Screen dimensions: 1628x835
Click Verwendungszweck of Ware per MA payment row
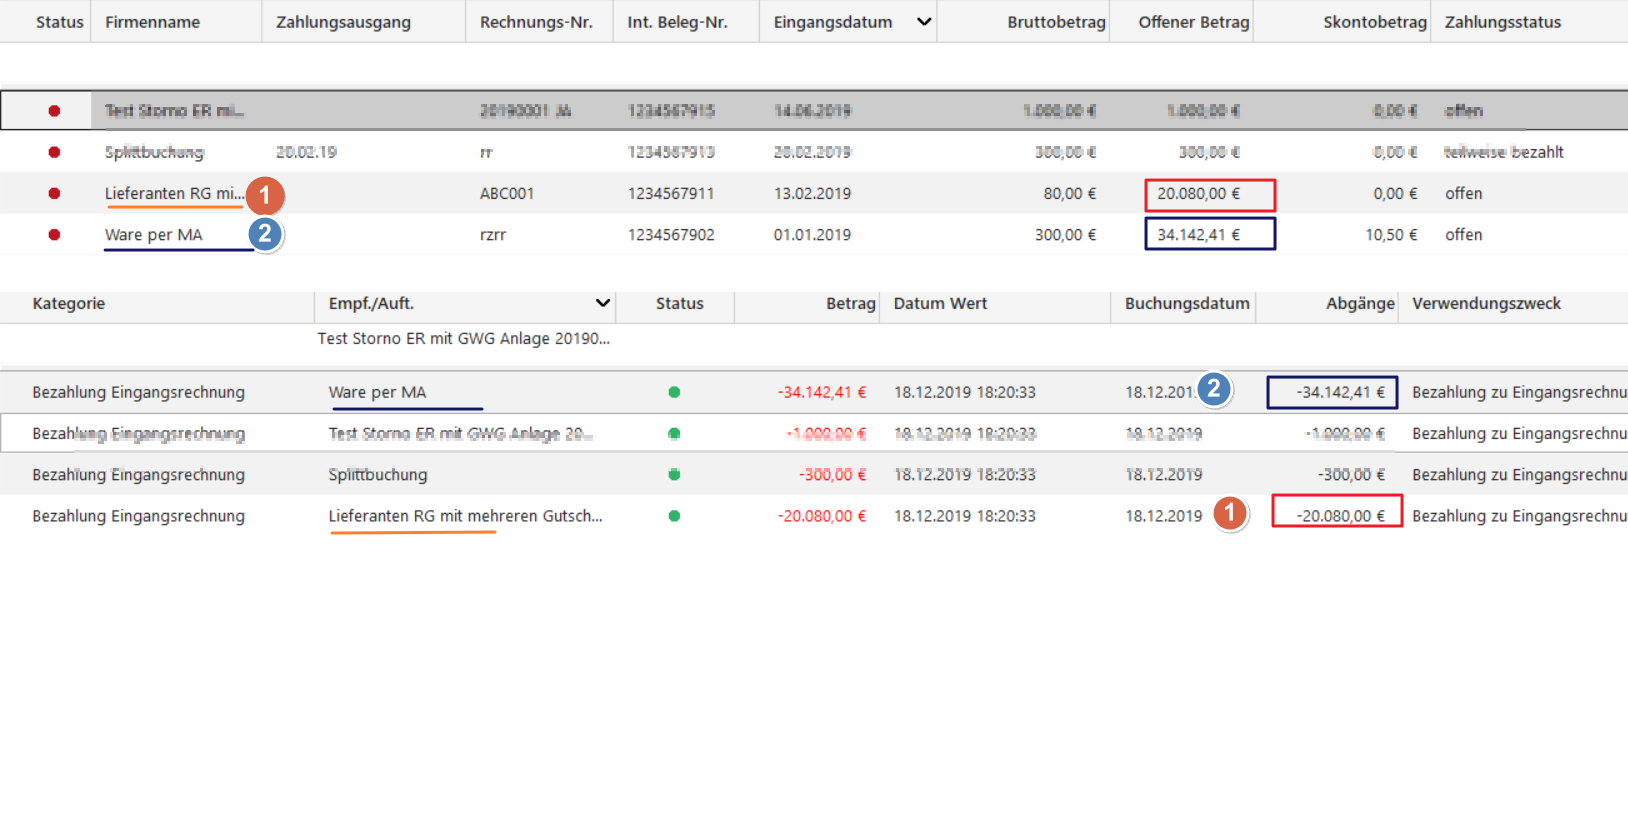pos(1519,392)
